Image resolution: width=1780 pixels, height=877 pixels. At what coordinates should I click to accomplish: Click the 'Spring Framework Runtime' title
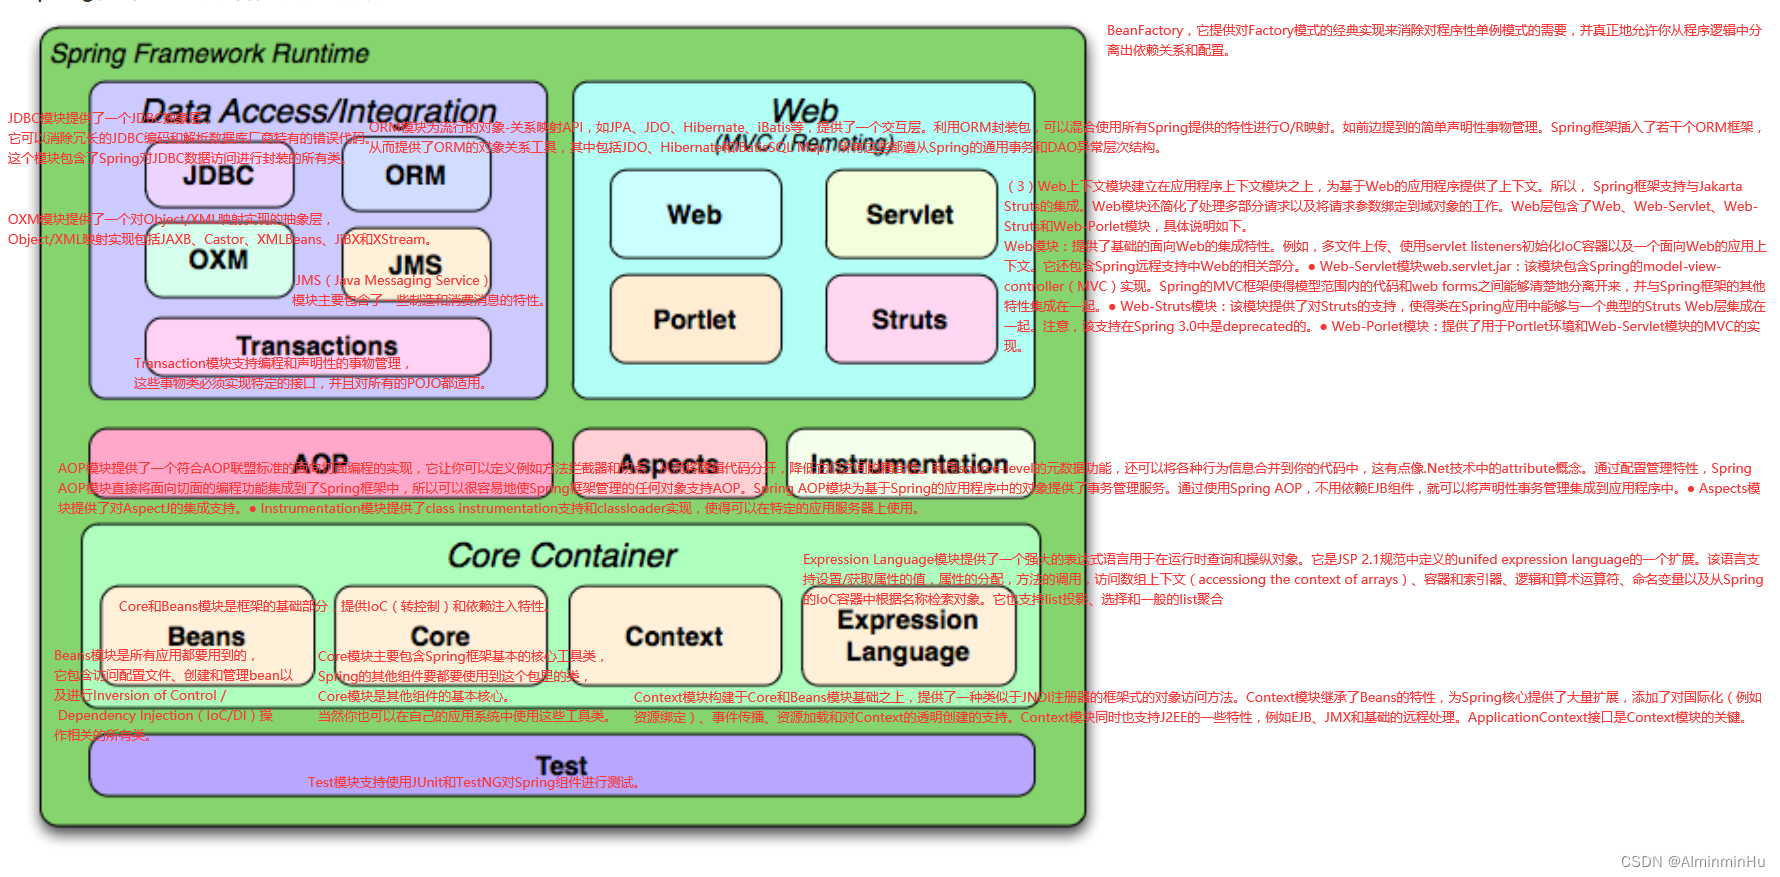[210, 54]
